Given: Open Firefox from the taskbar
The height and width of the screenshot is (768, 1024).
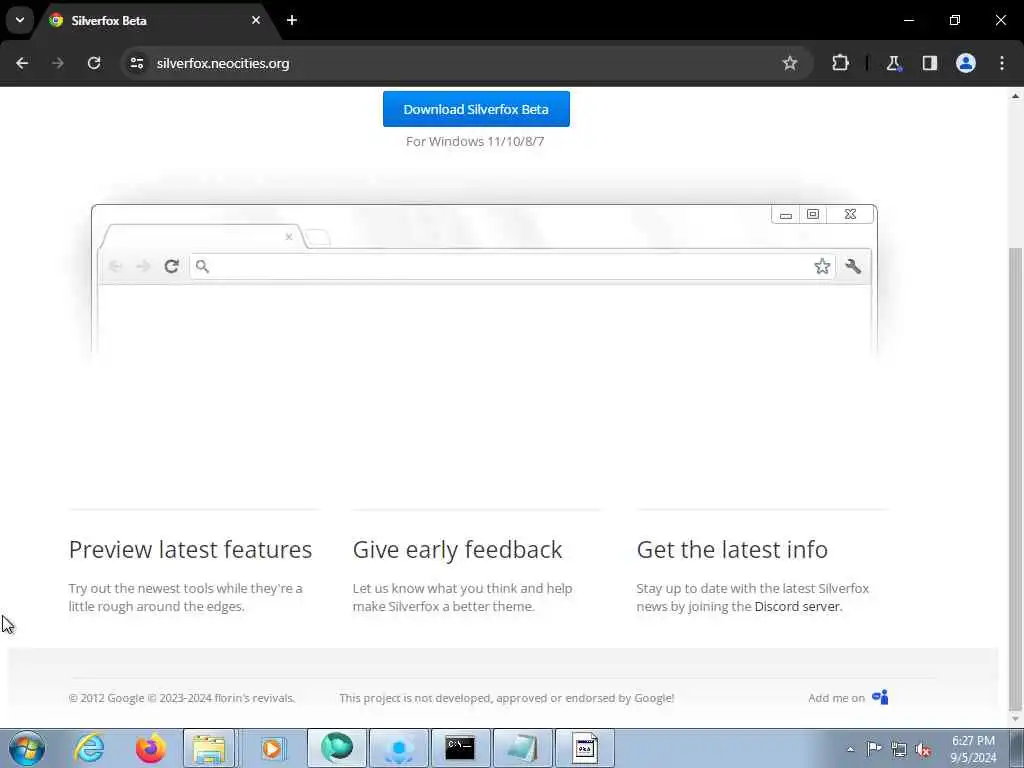Looking at the screenshot, I should point(150,748).
